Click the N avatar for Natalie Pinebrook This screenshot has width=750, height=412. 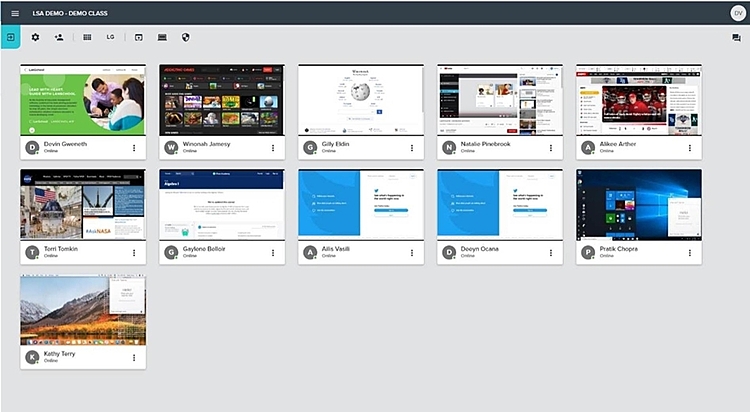pos(449,147)
